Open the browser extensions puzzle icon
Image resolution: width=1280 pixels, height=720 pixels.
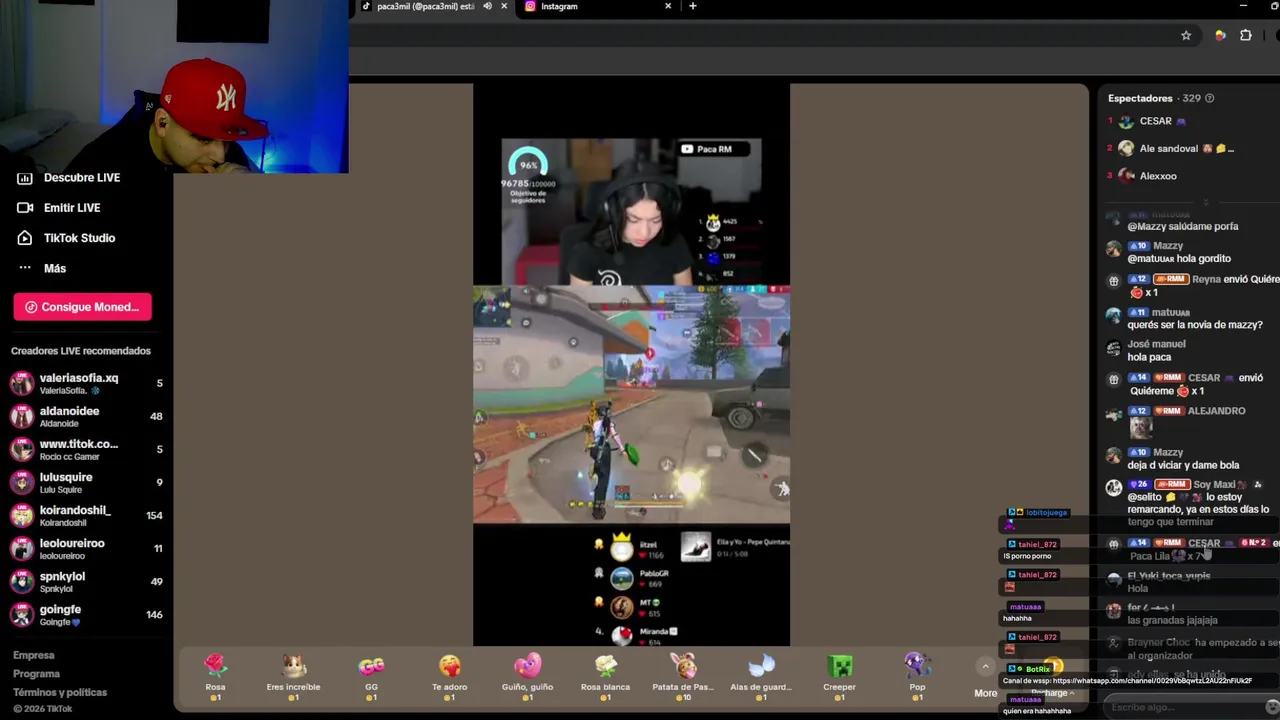tap(1246, 36)
